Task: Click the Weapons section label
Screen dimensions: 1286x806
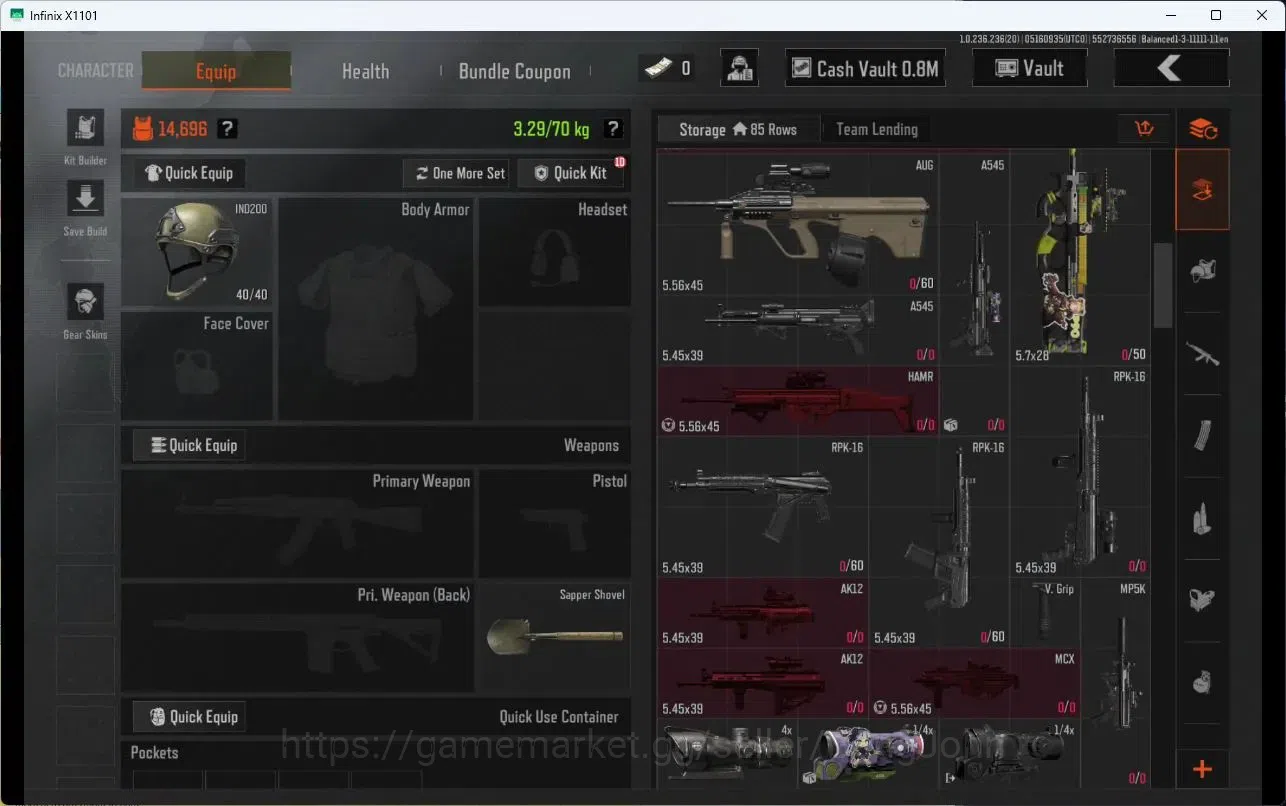Action: [x=591, y=445]
